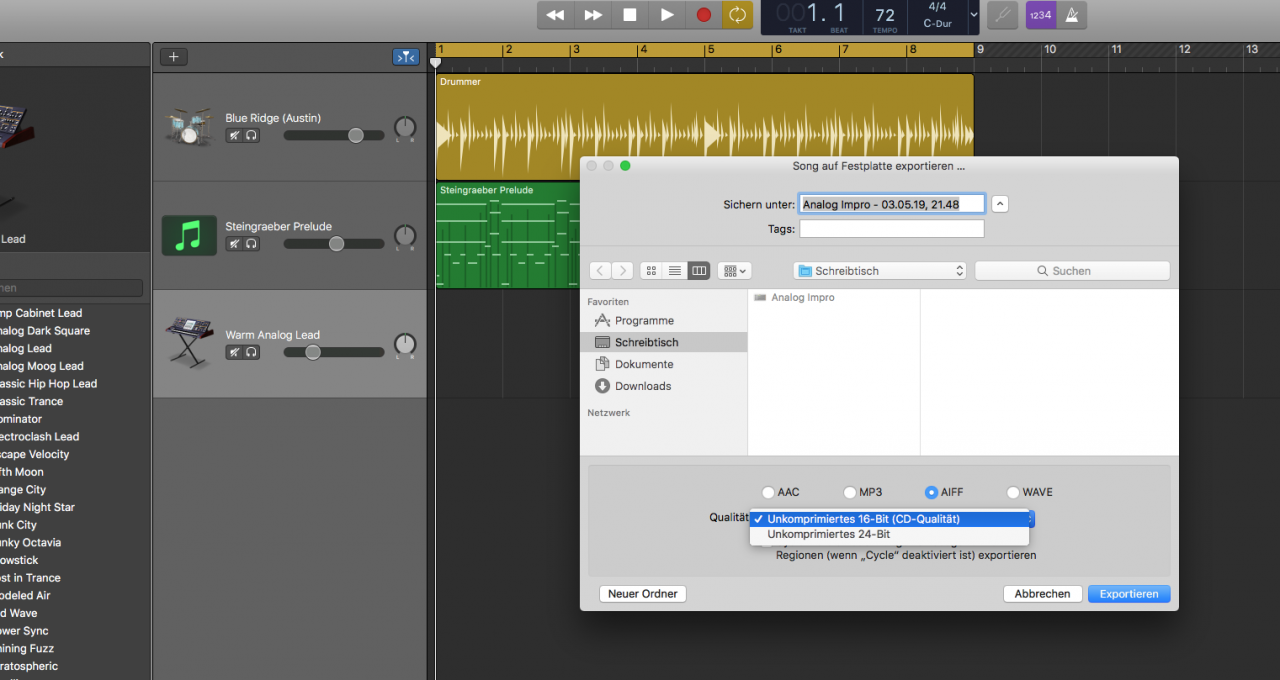The width and height of the screenshot is (1280, 680).
Task: Open the tuner tool
Action: 1001,15
